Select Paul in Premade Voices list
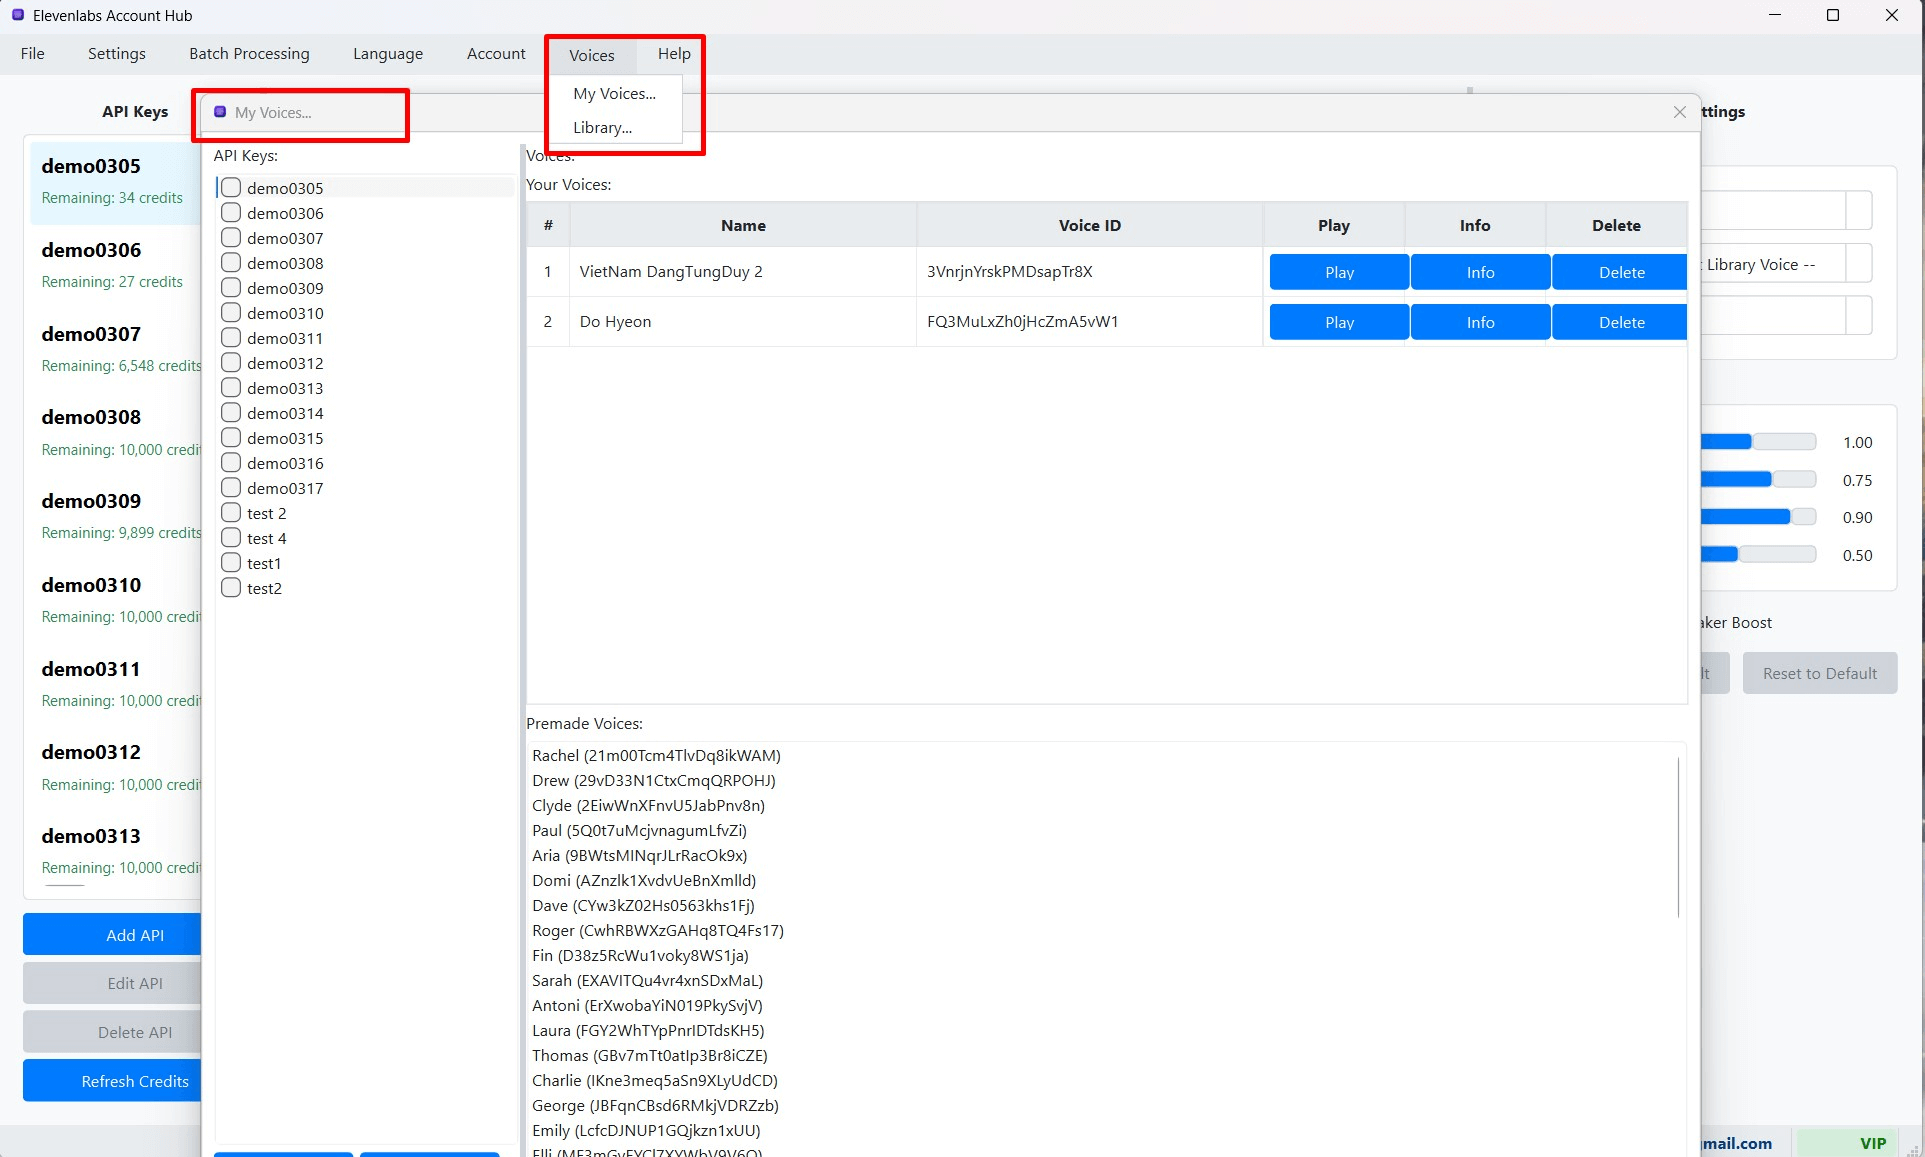 639,830
